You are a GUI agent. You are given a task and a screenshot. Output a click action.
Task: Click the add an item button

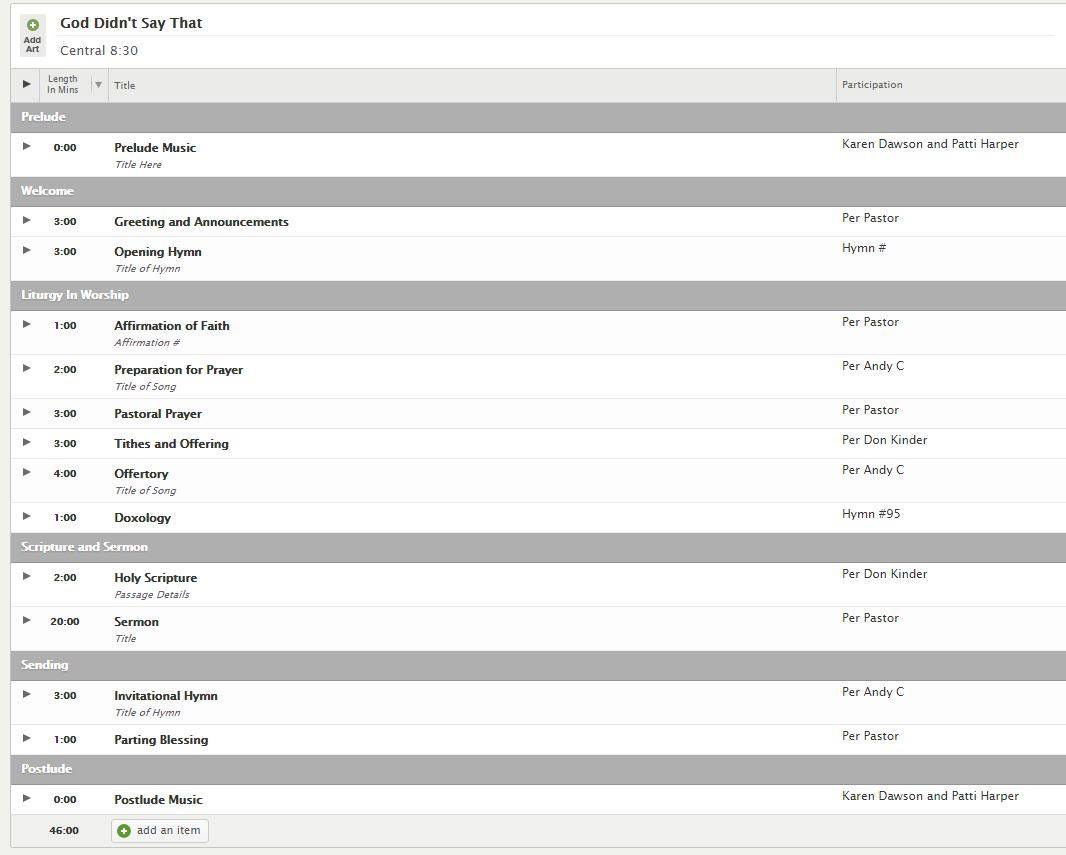[x=160, y=831]
